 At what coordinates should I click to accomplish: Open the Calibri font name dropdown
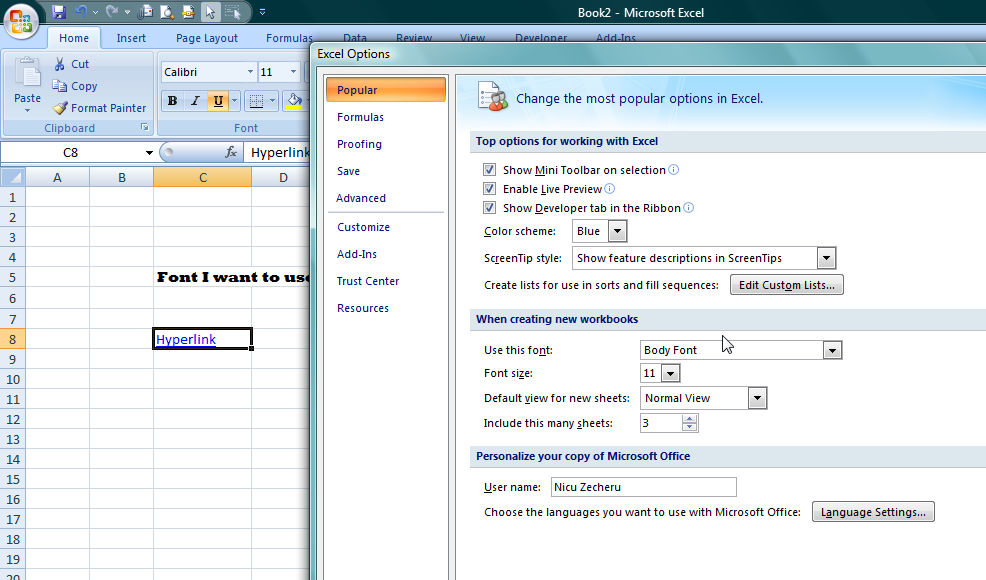coord(250,72)
